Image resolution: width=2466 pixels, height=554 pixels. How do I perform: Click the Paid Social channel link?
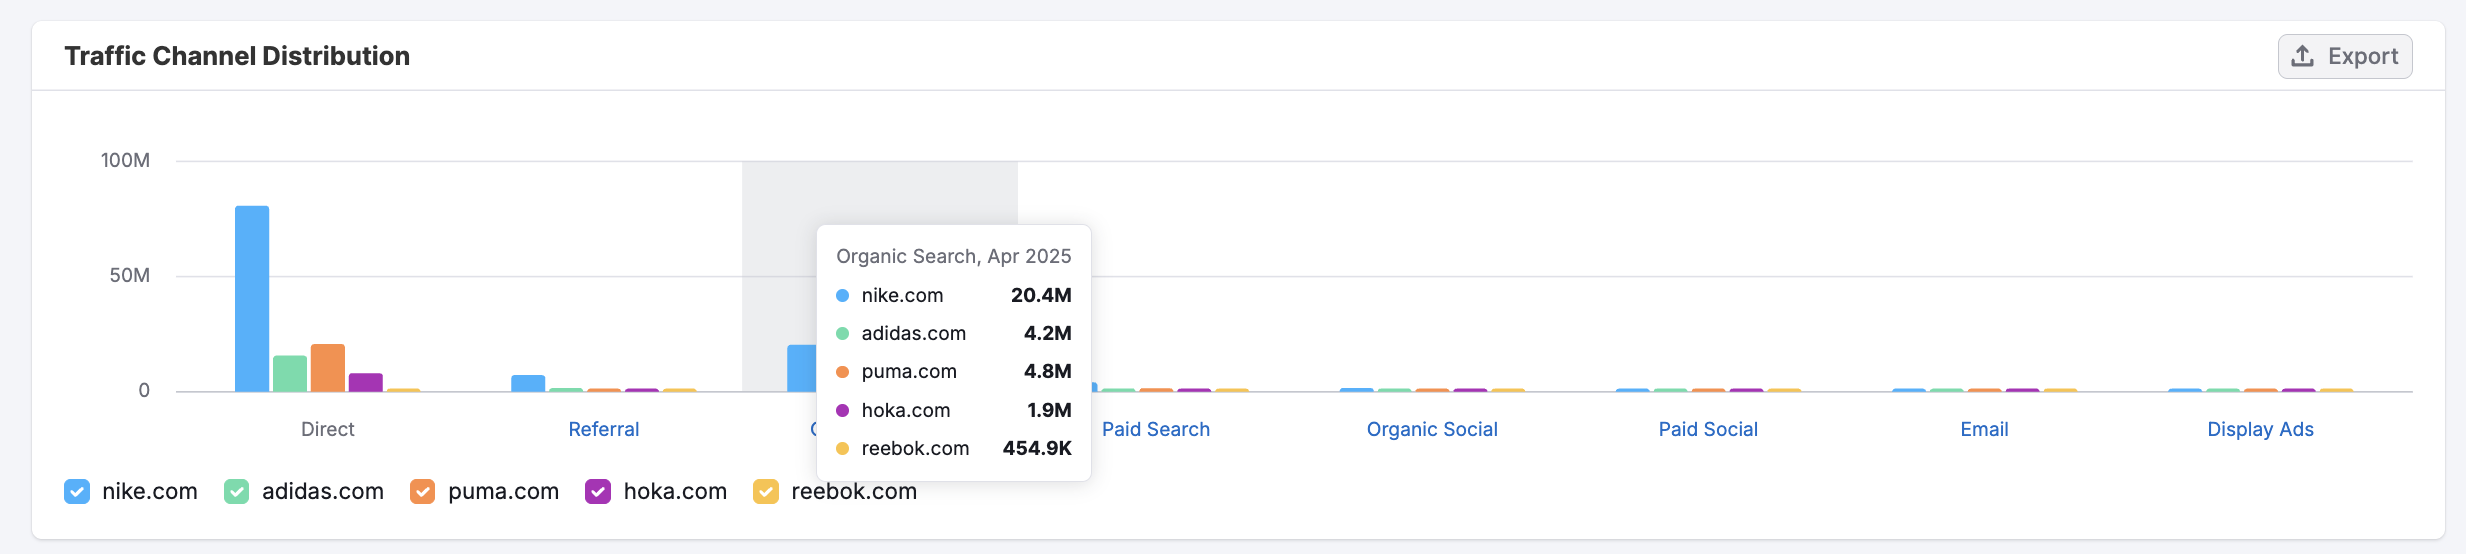pyautogui.click(x=1707, y=429)
